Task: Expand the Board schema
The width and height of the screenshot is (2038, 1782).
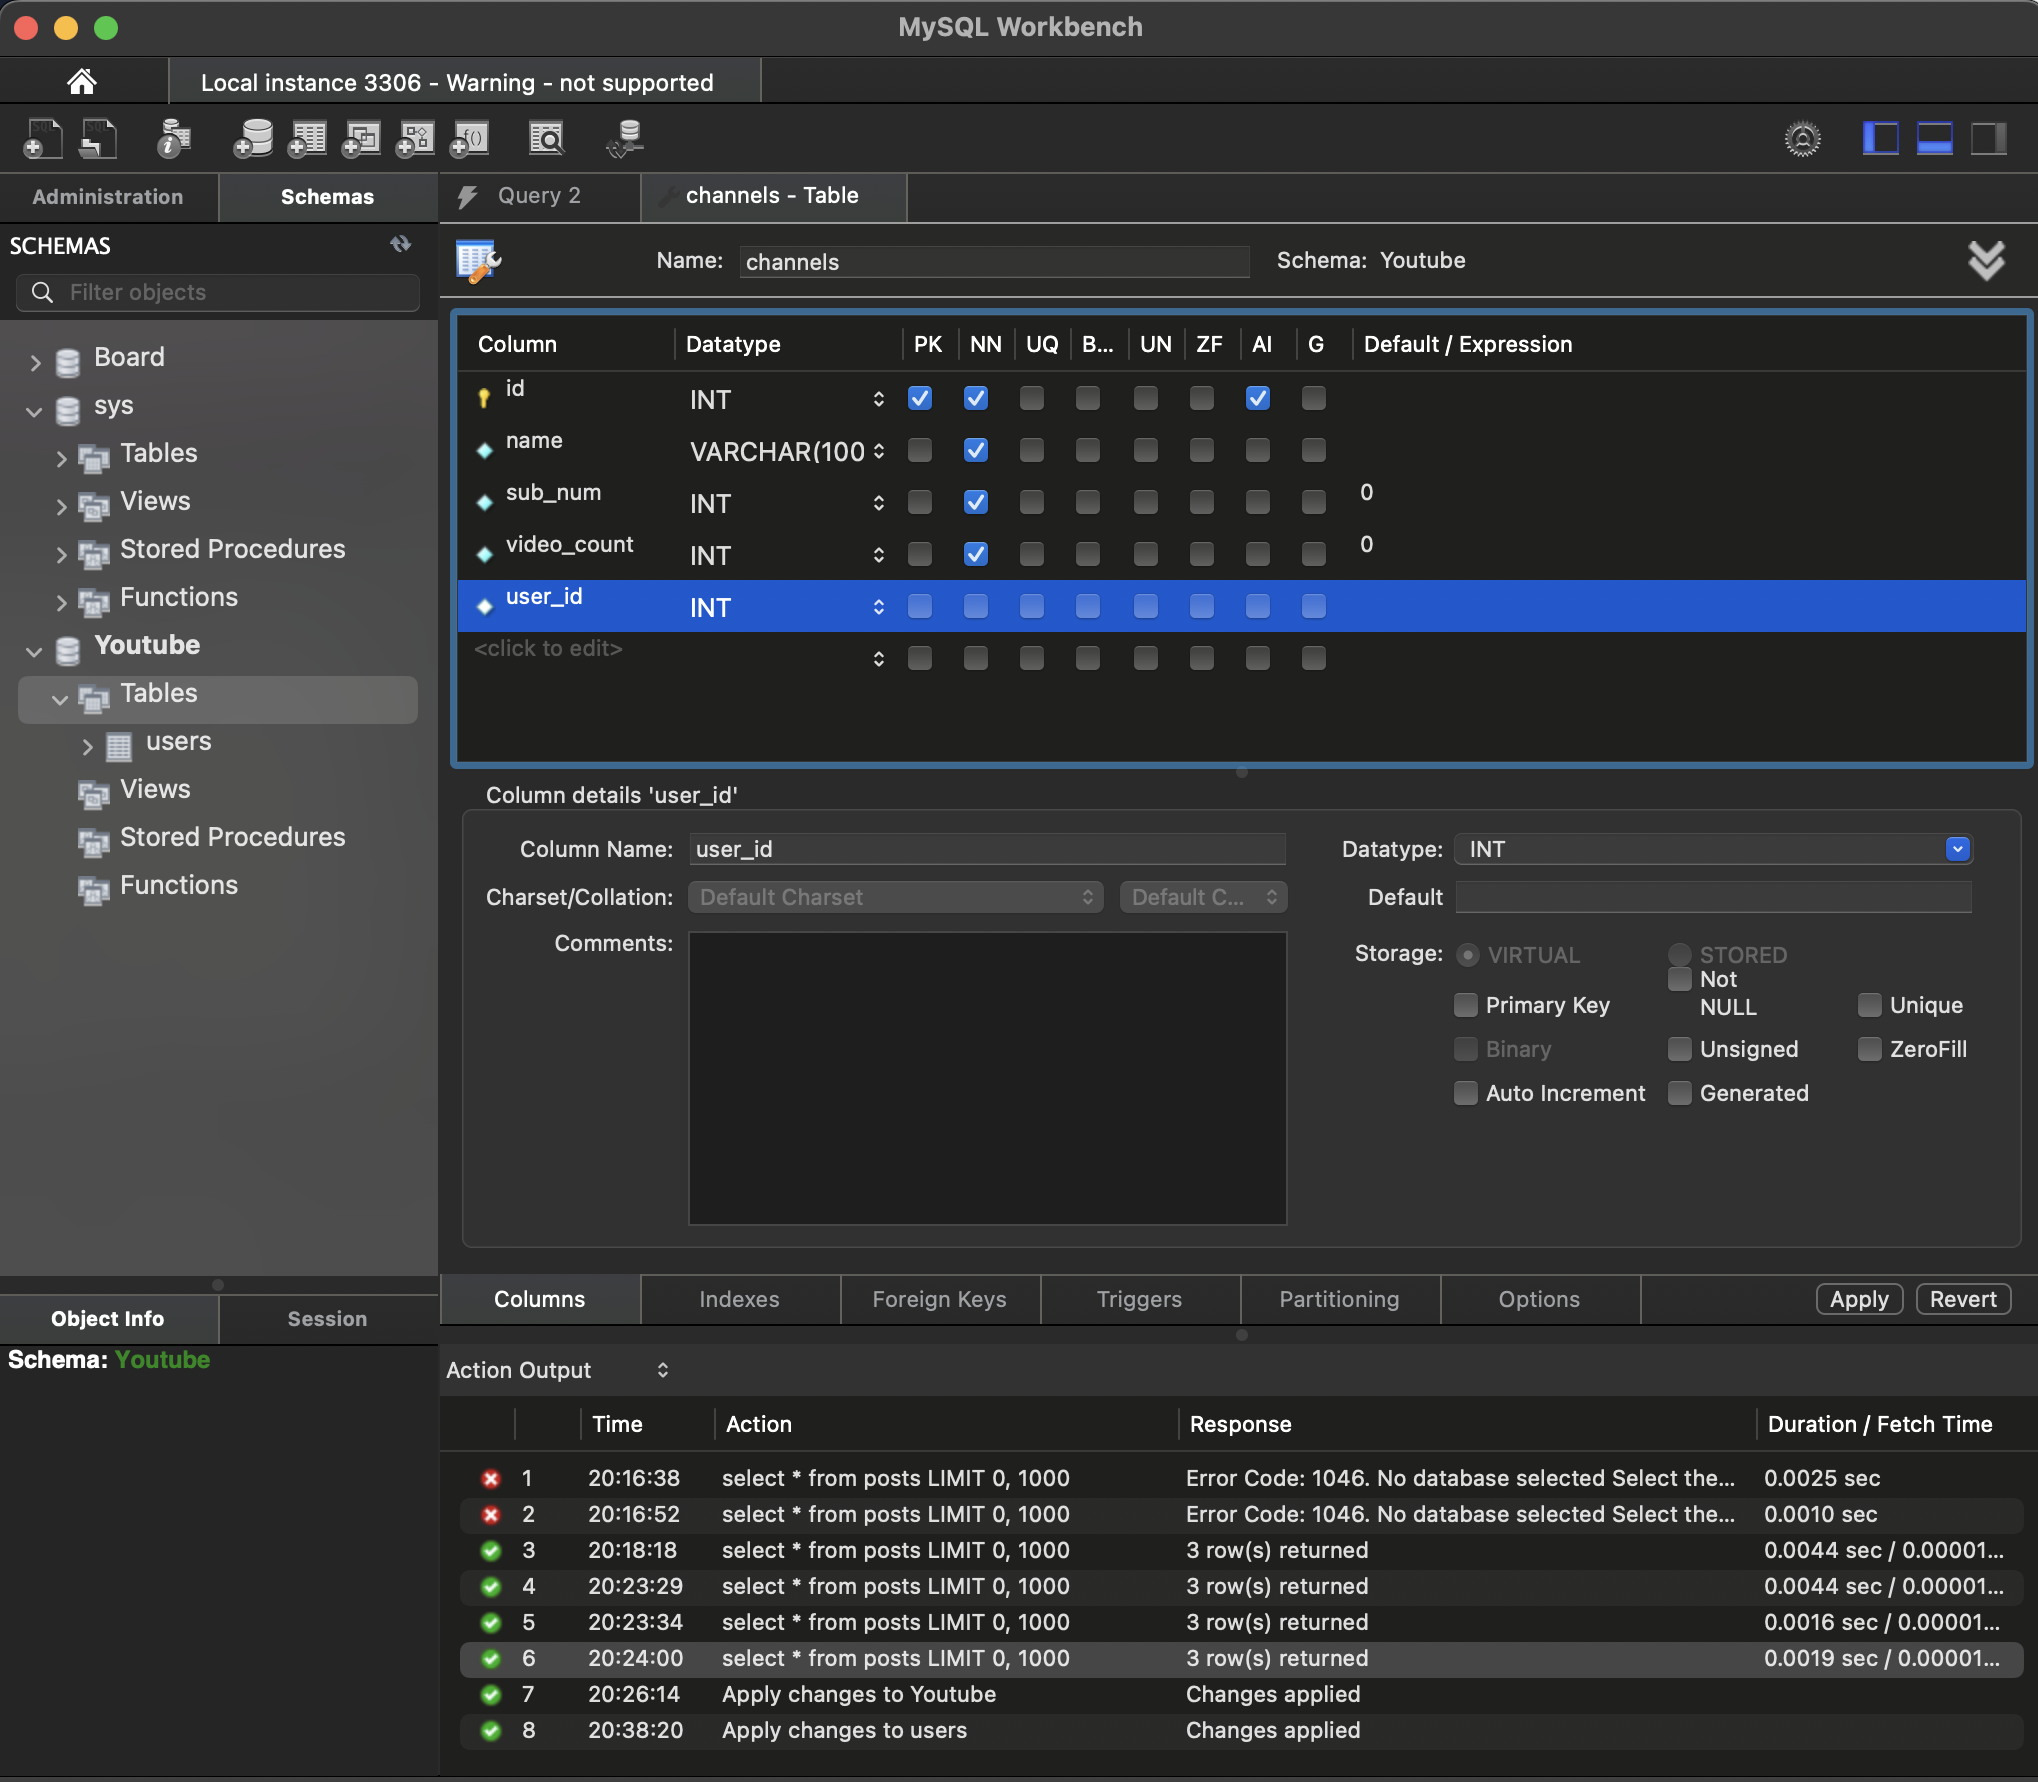Action: tap(35, 362)
